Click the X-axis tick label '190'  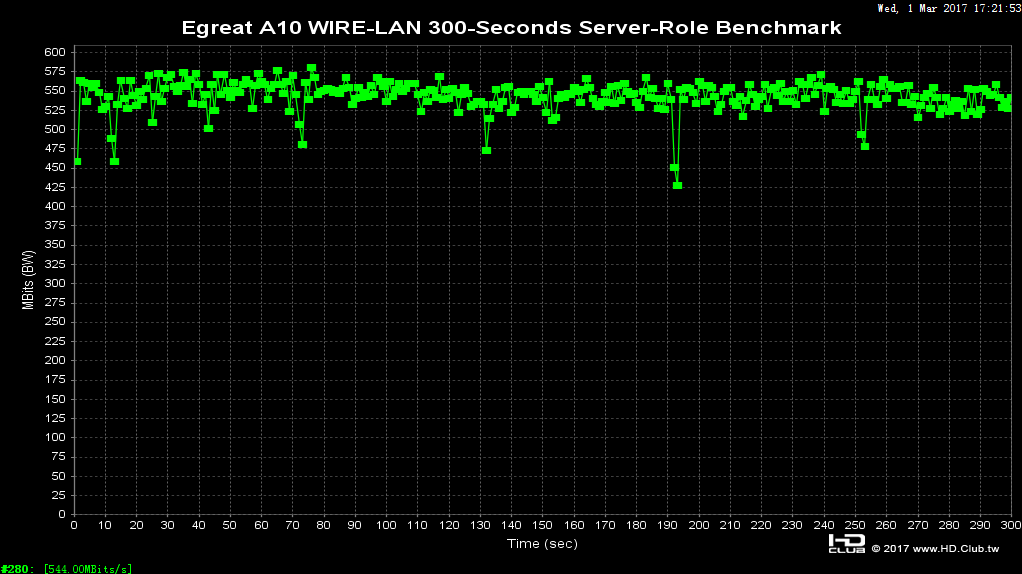667,525
